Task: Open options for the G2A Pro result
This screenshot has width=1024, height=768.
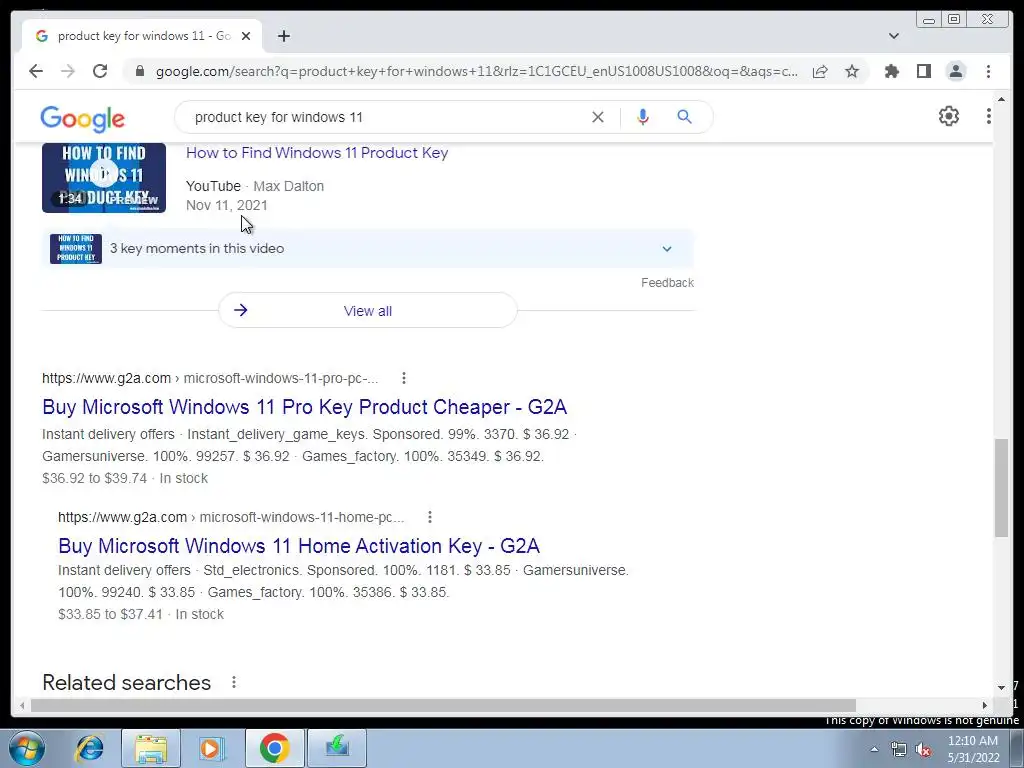Action: tap(404, 378)
